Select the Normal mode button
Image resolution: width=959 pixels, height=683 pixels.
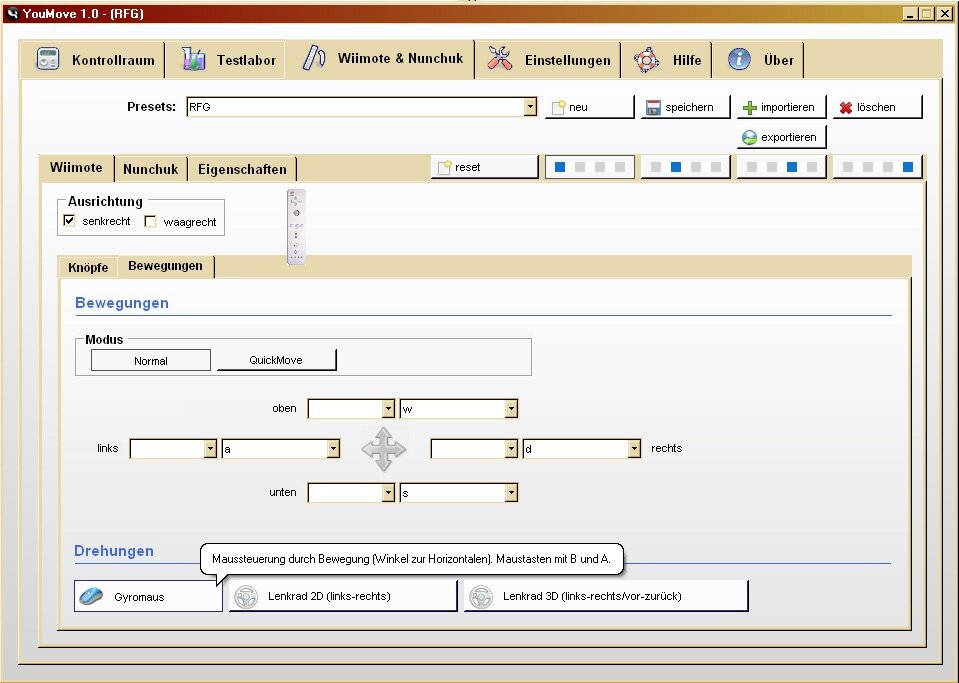pos(151,360)
